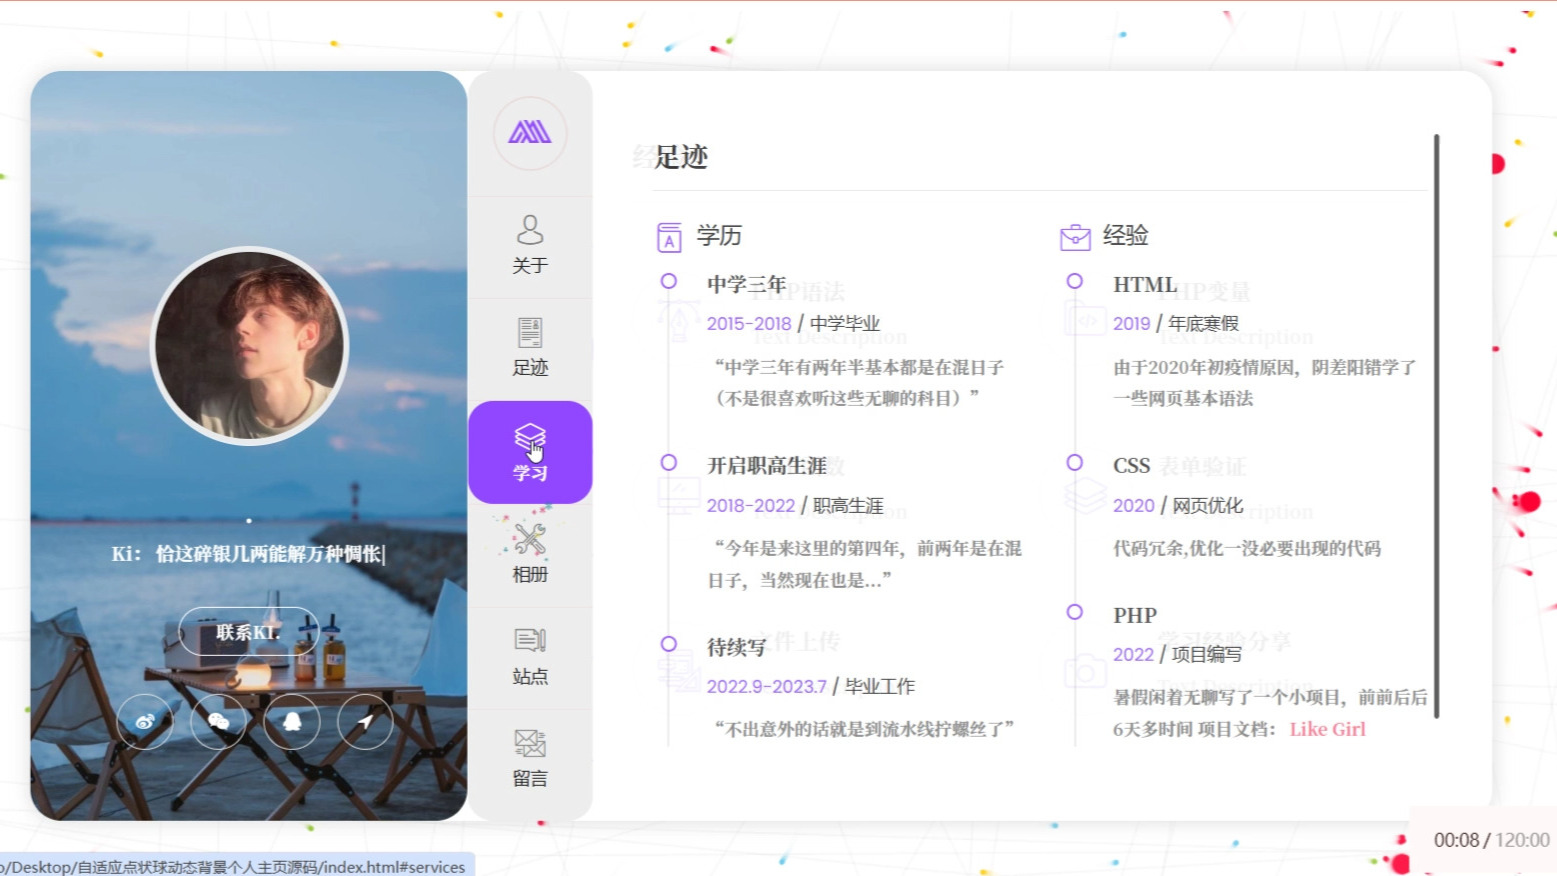This screenshot has height=876, width=1557.
Task: Click the 中学三年 entry title
Action: 747,285
